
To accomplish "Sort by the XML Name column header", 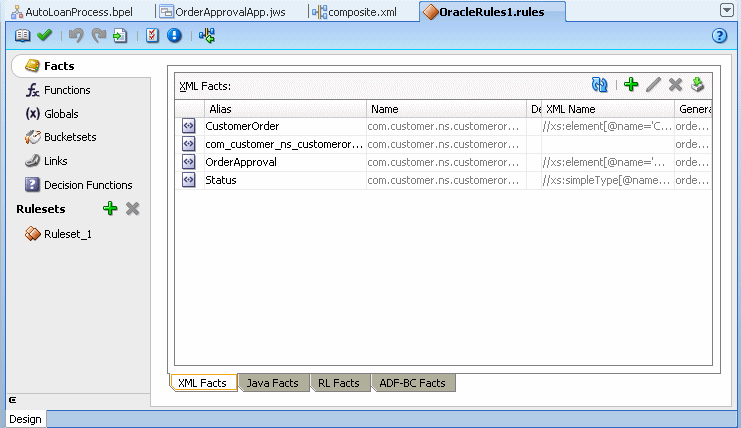I will click(608, 109).
